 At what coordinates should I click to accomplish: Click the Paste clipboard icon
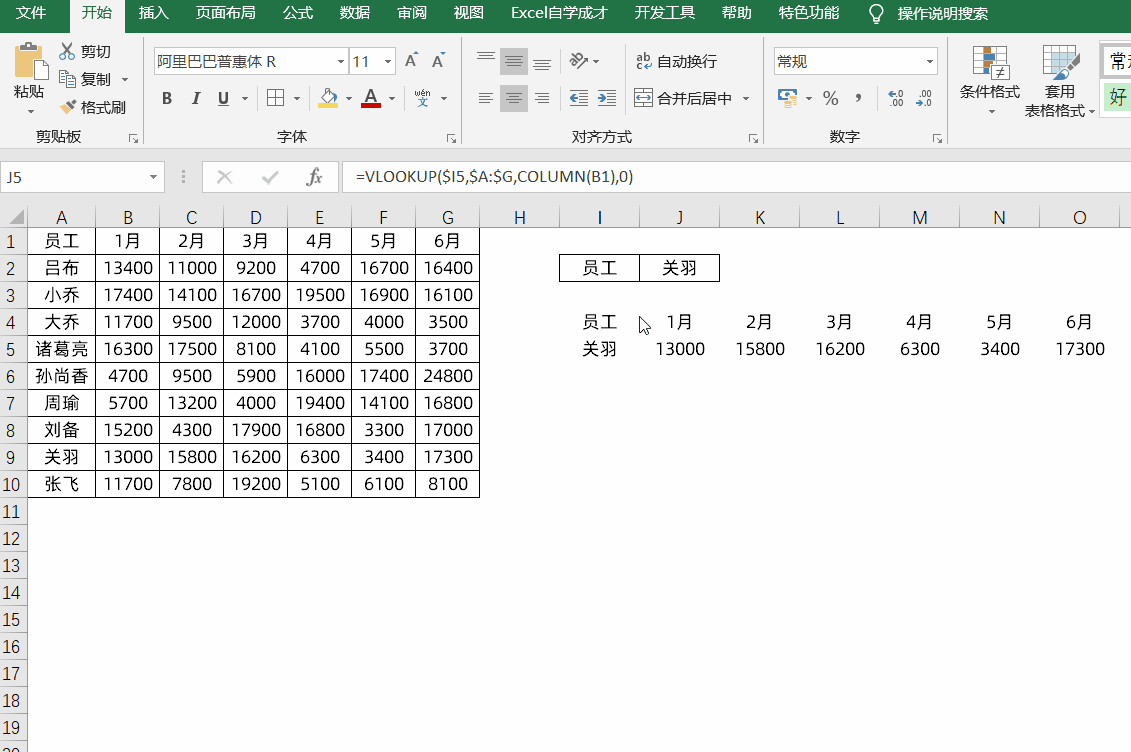pos(29,61)
